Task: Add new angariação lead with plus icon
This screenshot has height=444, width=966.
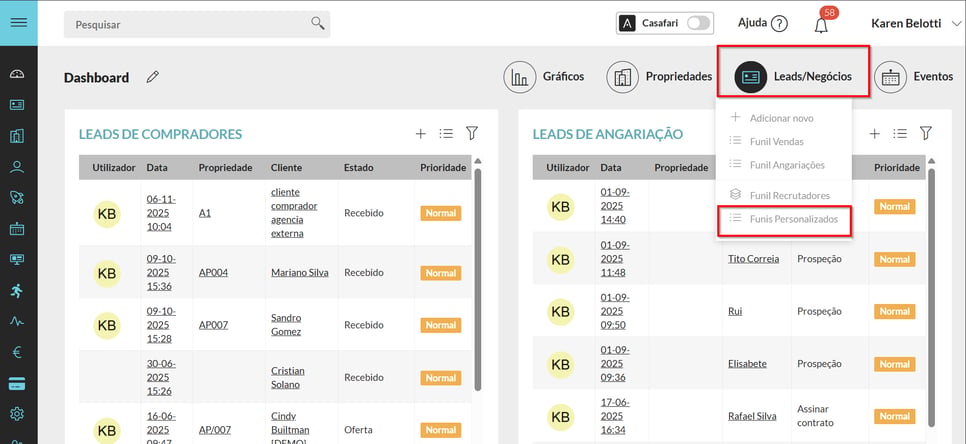Action: (874, 134)
